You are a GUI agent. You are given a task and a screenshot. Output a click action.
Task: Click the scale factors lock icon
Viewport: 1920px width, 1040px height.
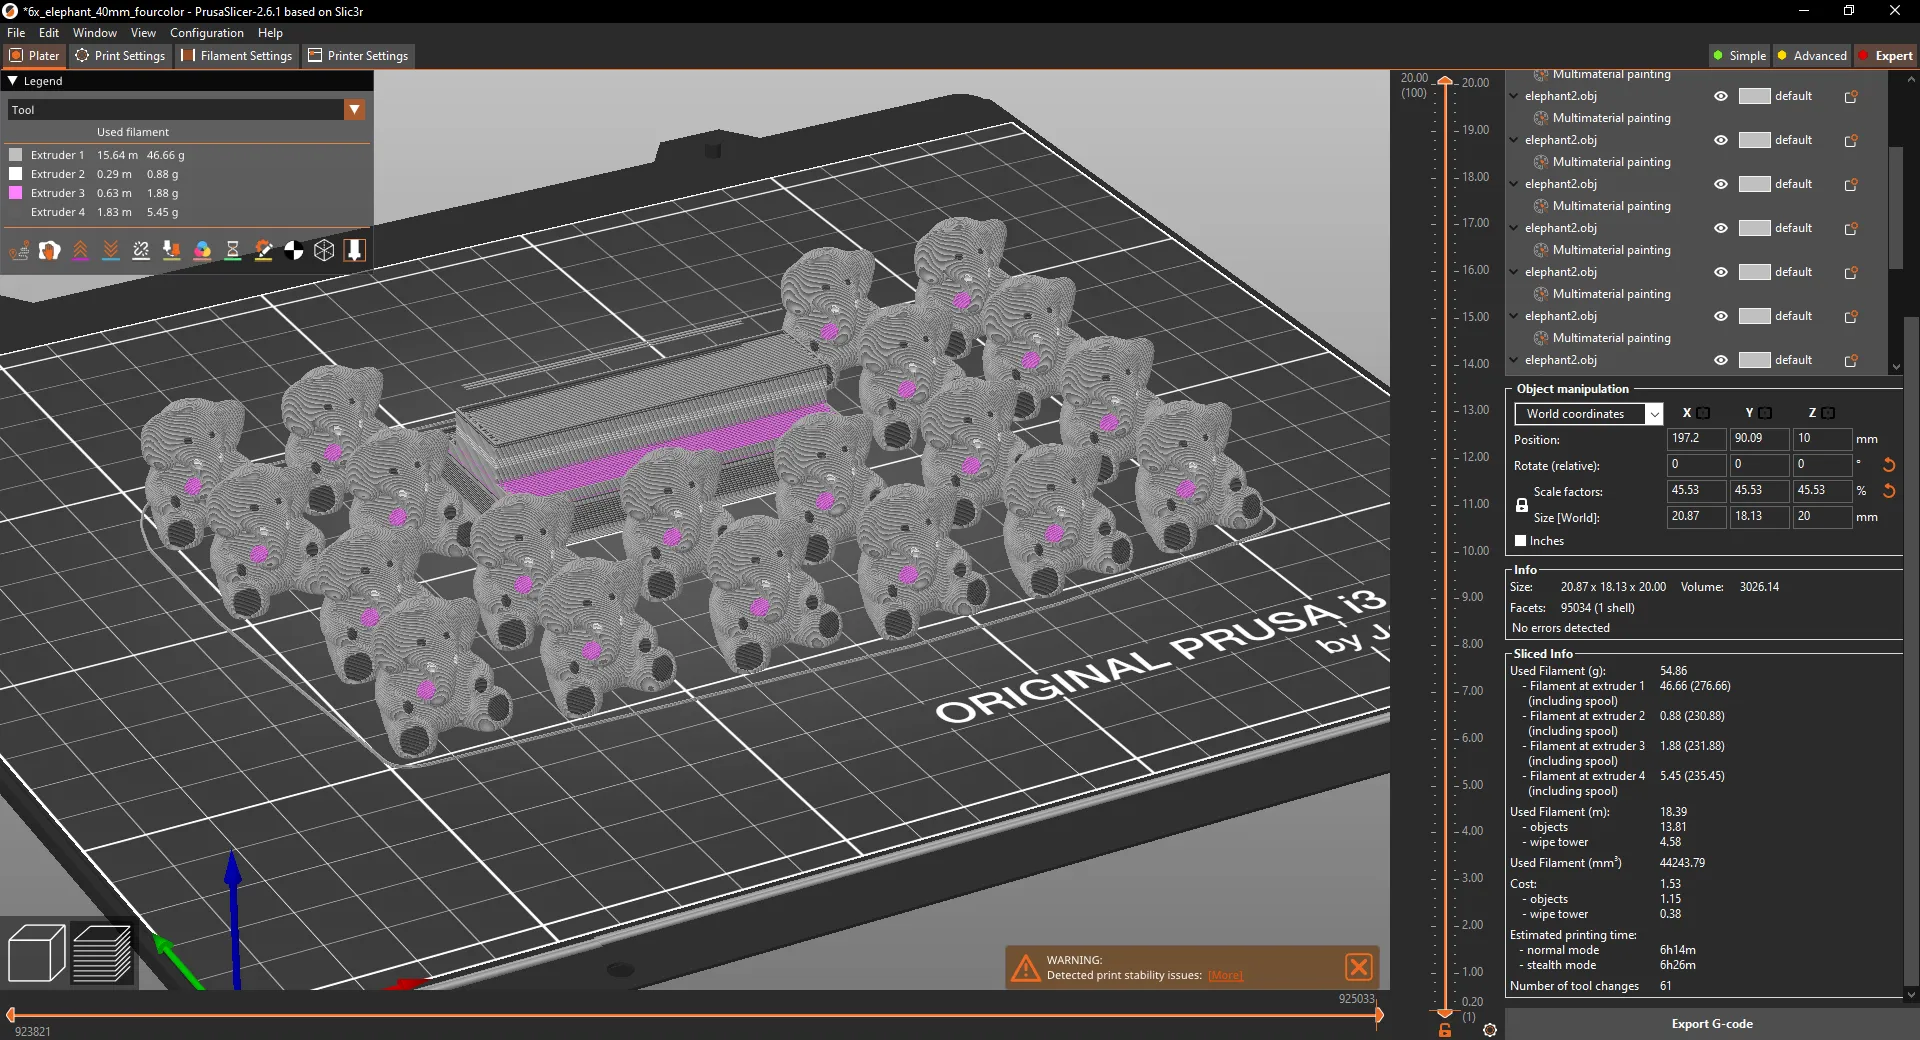pyautogui.click(x=1522, y=505)
